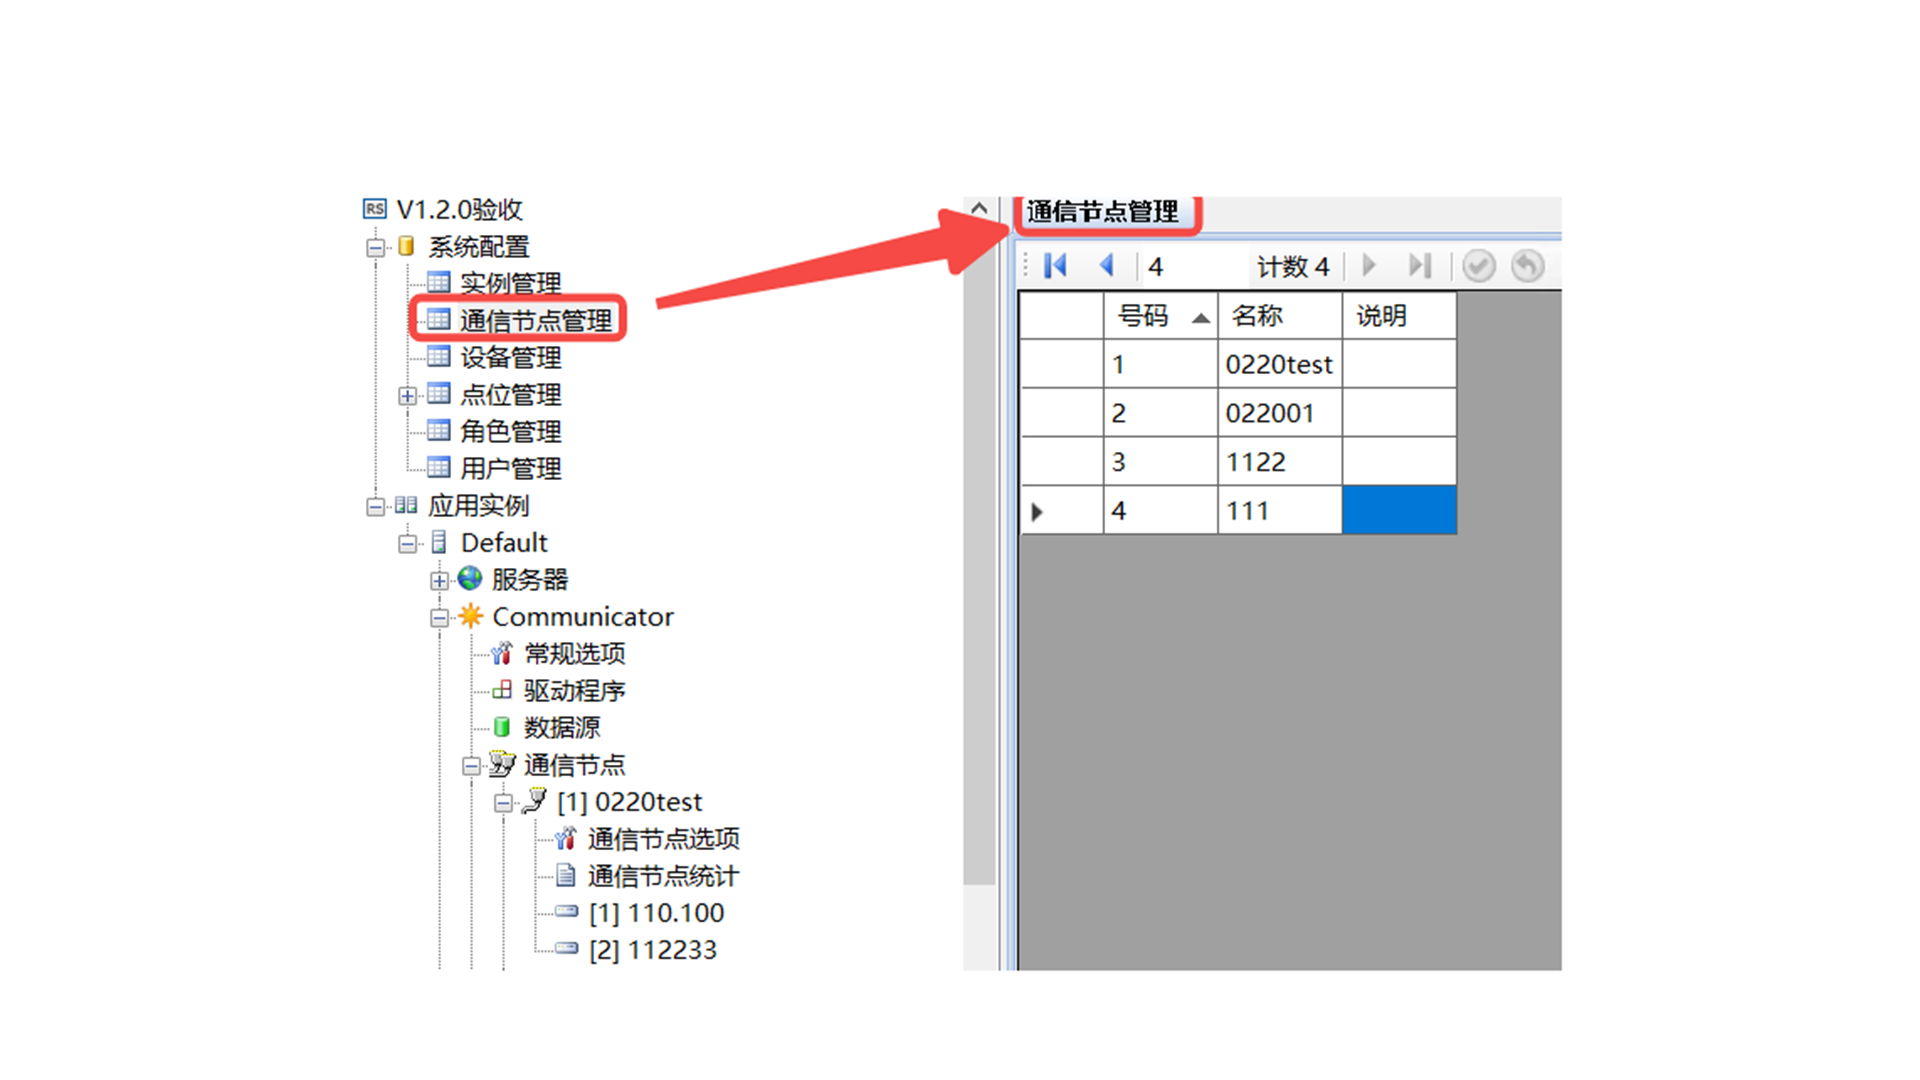This screenshot has height=1080, width=1920.
Task: Select 常规选项 under Communicator
Action: point(575,653)
